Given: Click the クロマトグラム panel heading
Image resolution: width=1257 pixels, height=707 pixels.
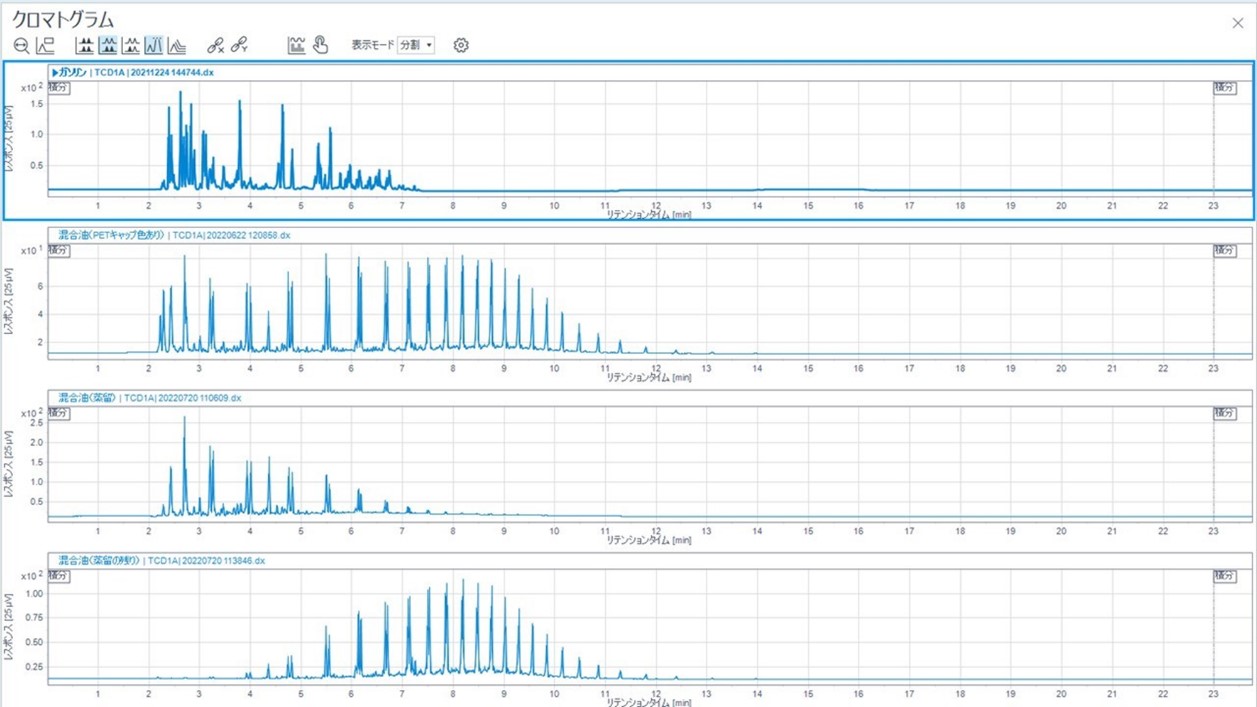Looking at the screenshot, I should (63, 20).
